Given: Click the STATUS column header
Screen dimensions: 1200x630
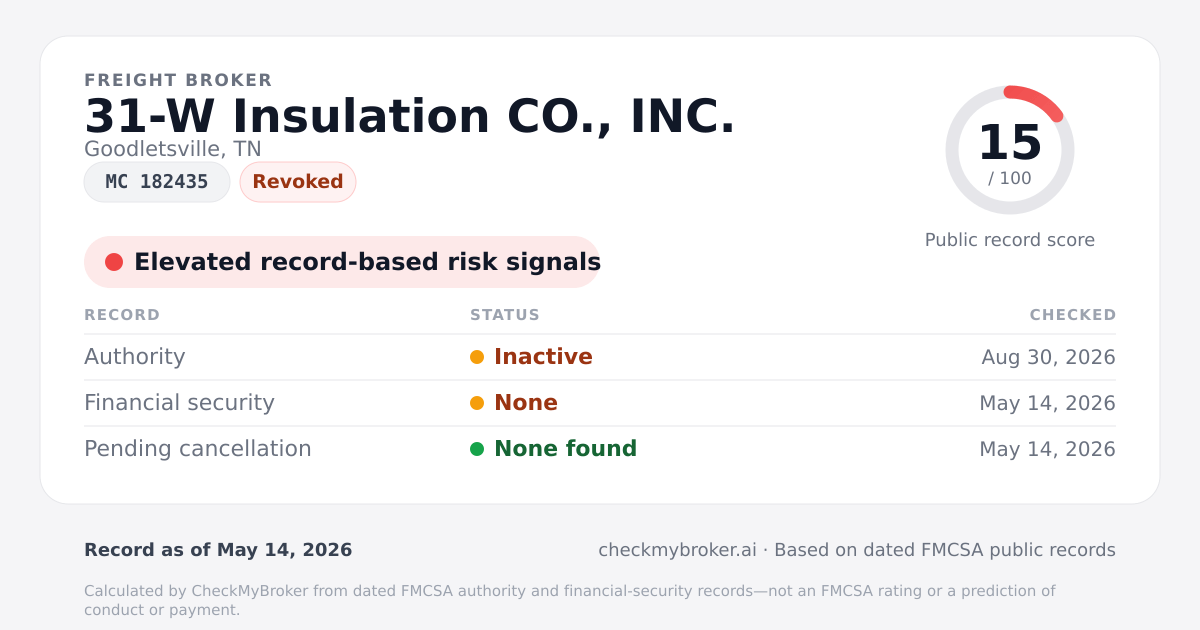Looking at the screenshot, I should (505, 315).
